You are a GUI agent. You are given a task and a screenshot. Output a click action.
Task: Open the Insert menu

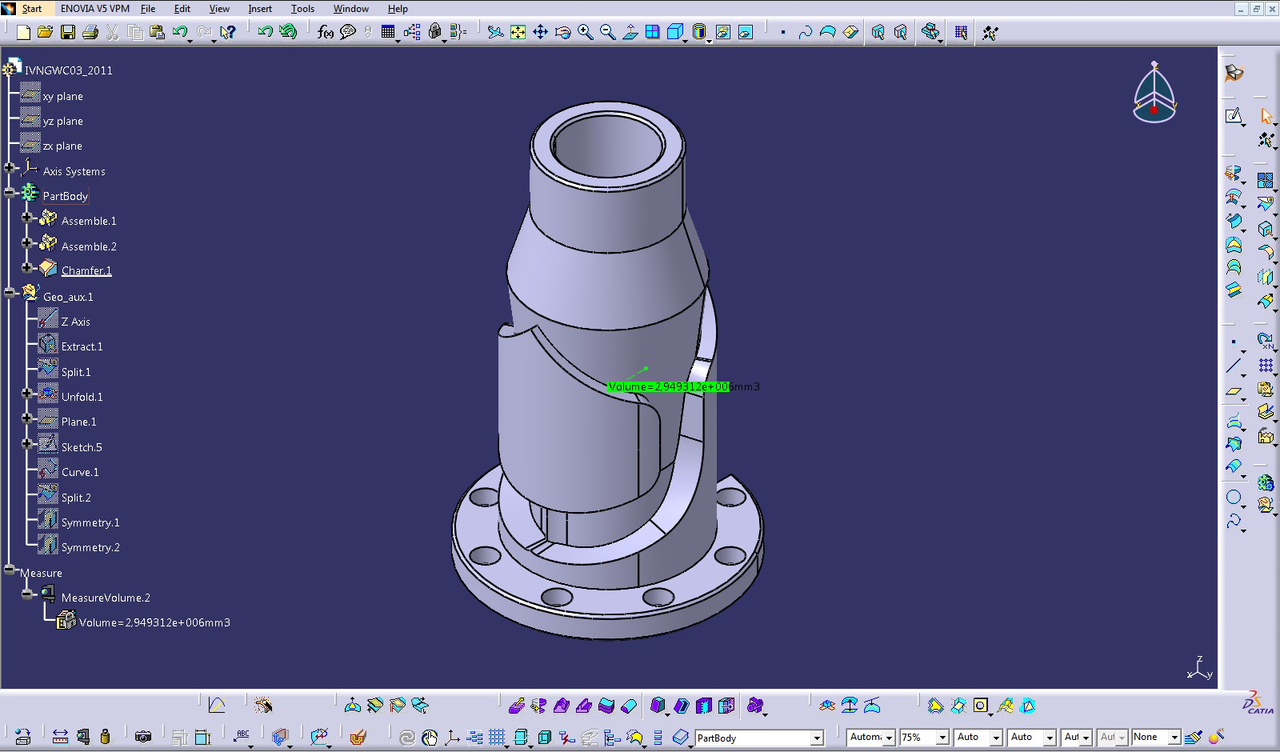(260, 8)
